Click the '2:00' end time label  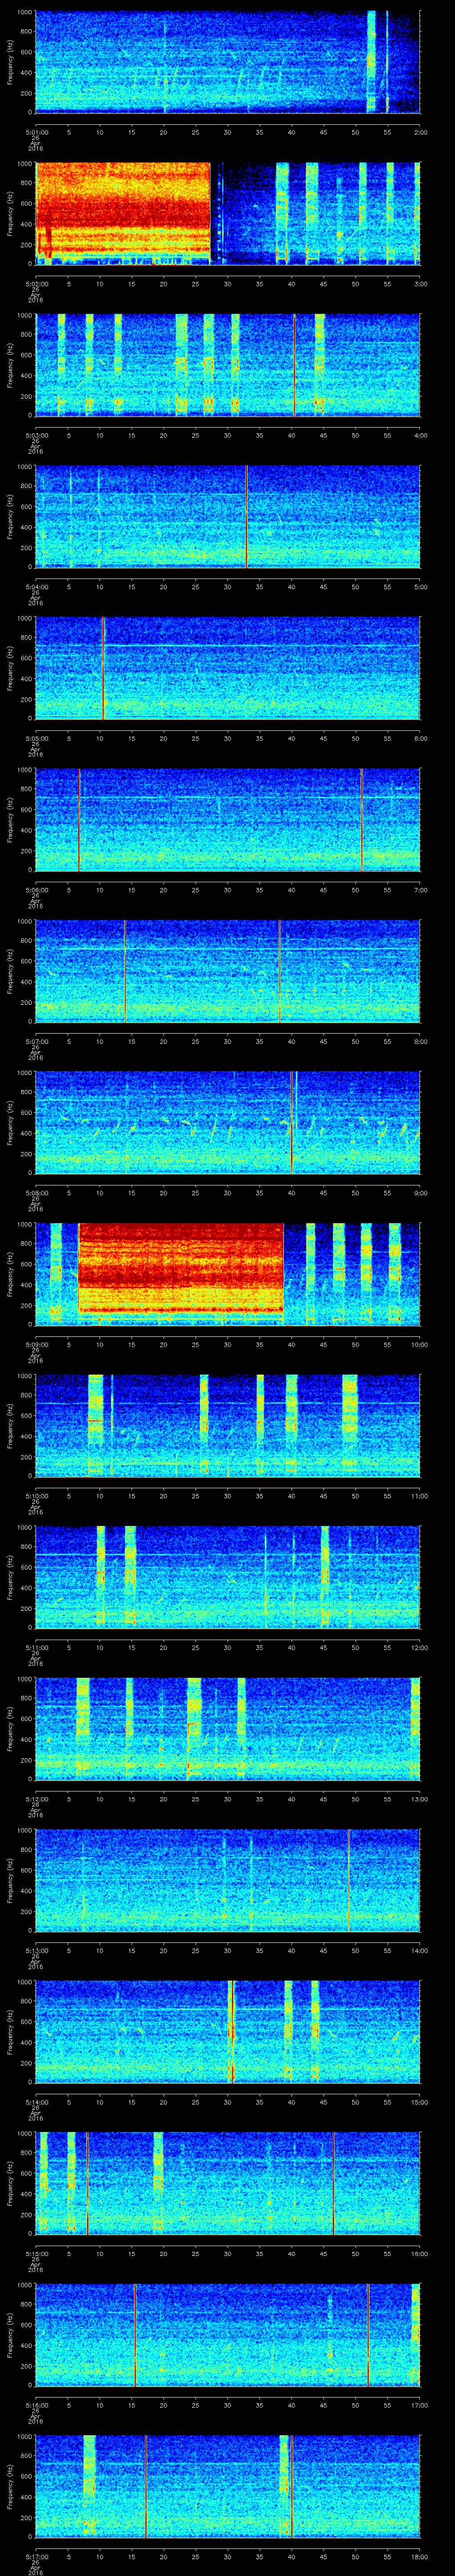click(x=420, y=132)
